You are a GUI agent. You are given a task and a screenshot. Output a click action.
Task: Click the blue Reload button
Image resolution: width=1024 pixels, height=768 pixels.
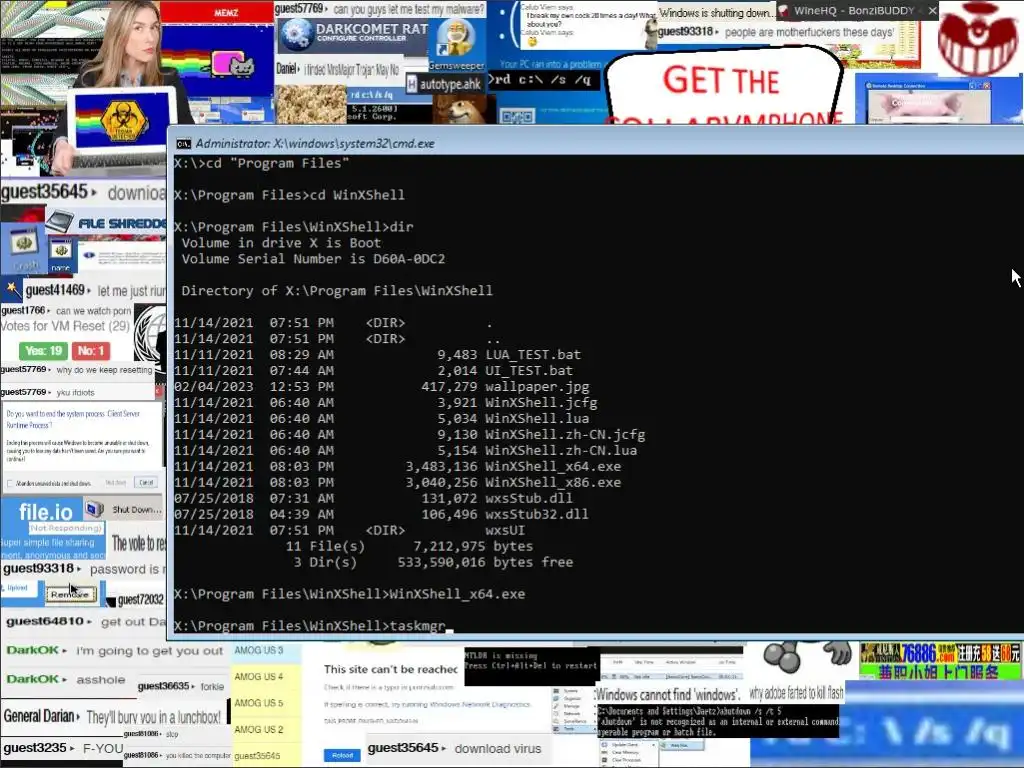[x=342, y=756]
